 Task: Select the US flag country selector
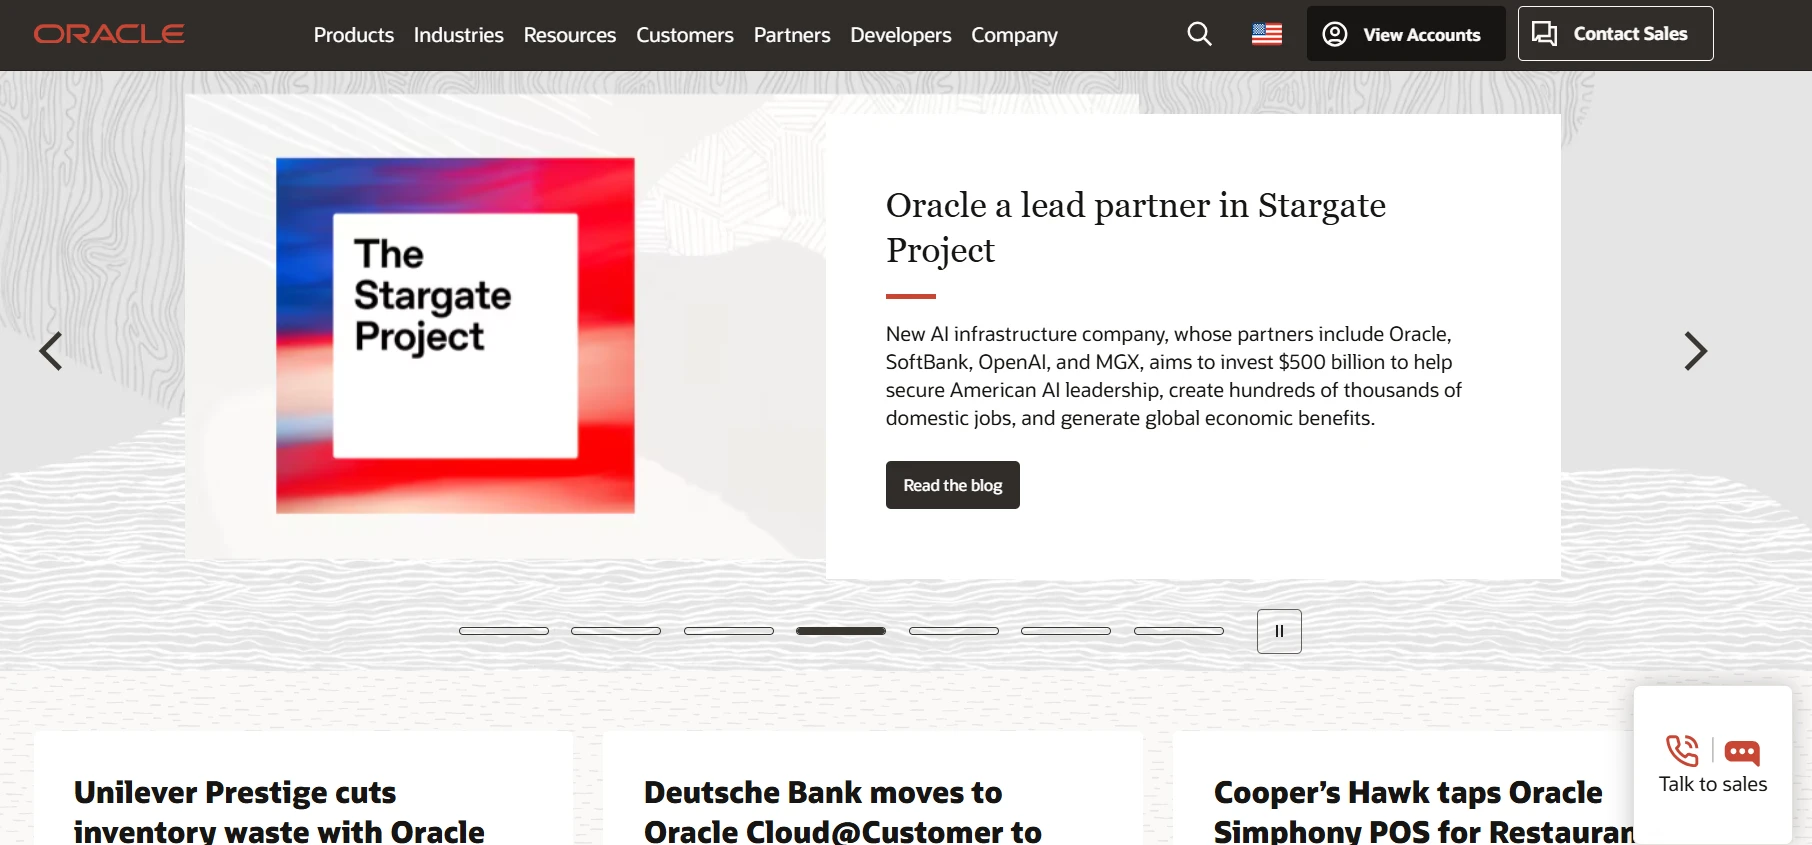(1267, 34)
